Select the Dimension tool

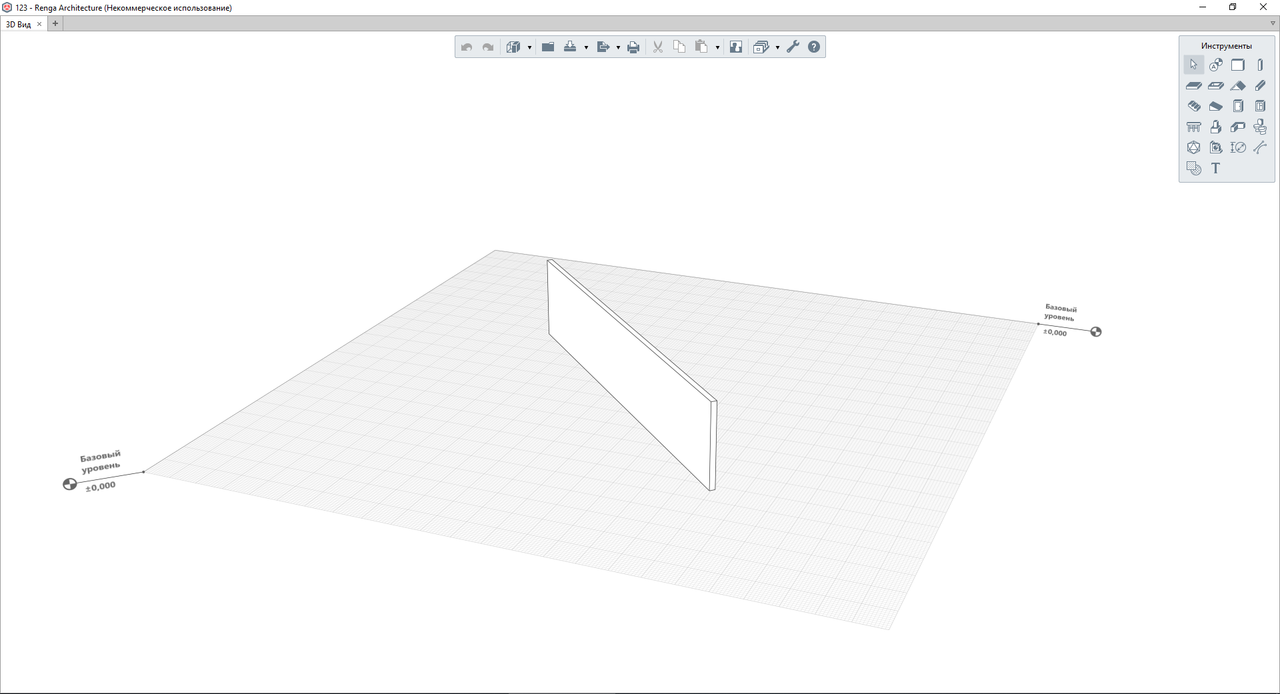[1238, 147]
